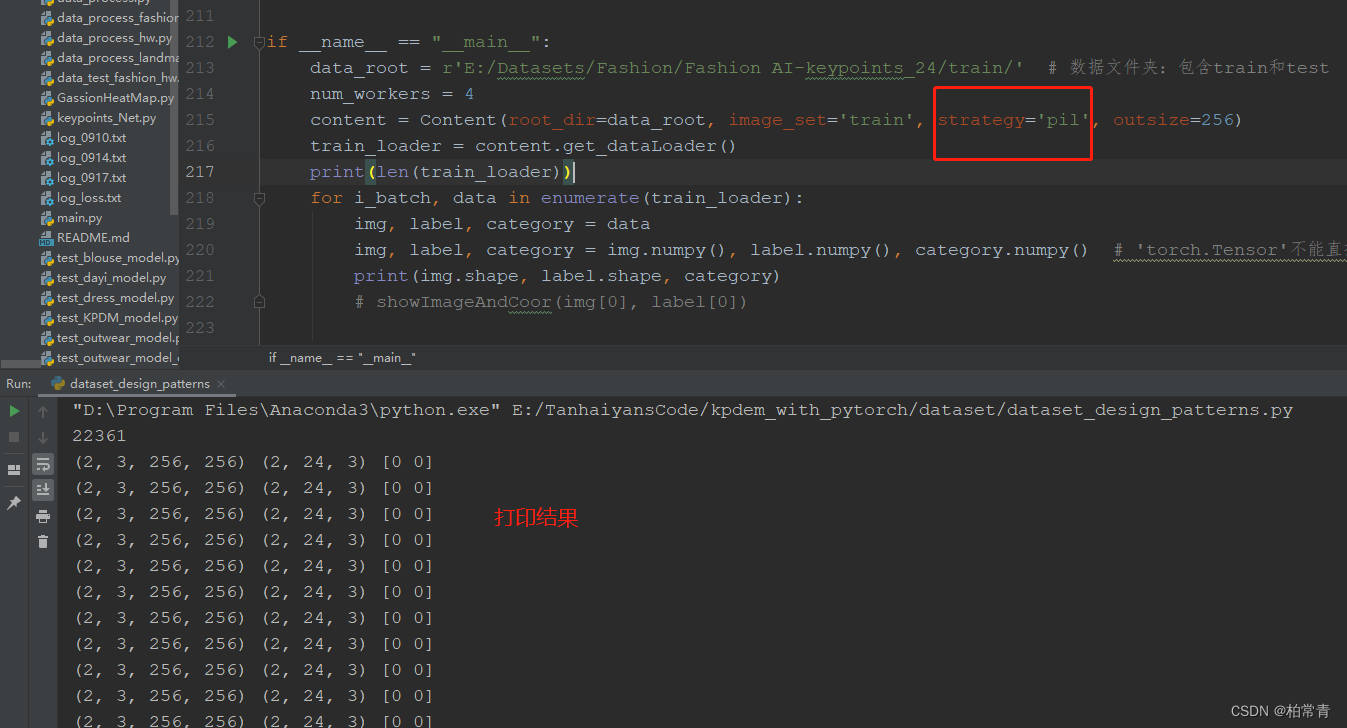The width and height of the screenshot is (1347, 728).
Task: Select test_blouse_model.py in project tree
Action: pyautogui.click(x=118, y=258)
